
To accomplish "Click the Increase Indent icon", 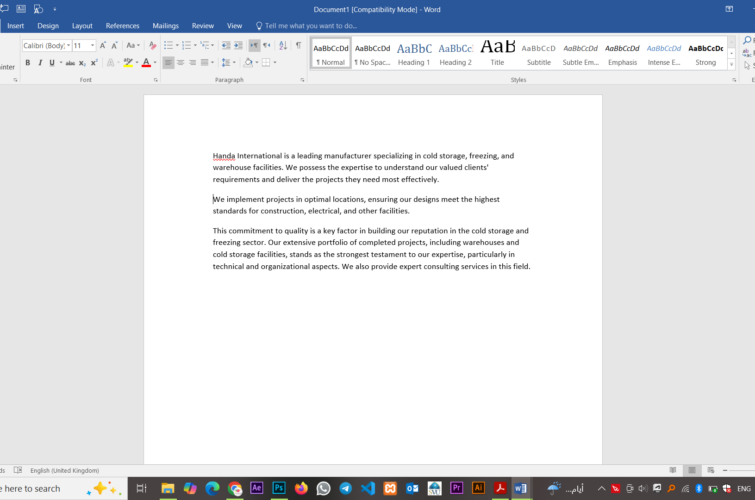I will coord(239,45).
